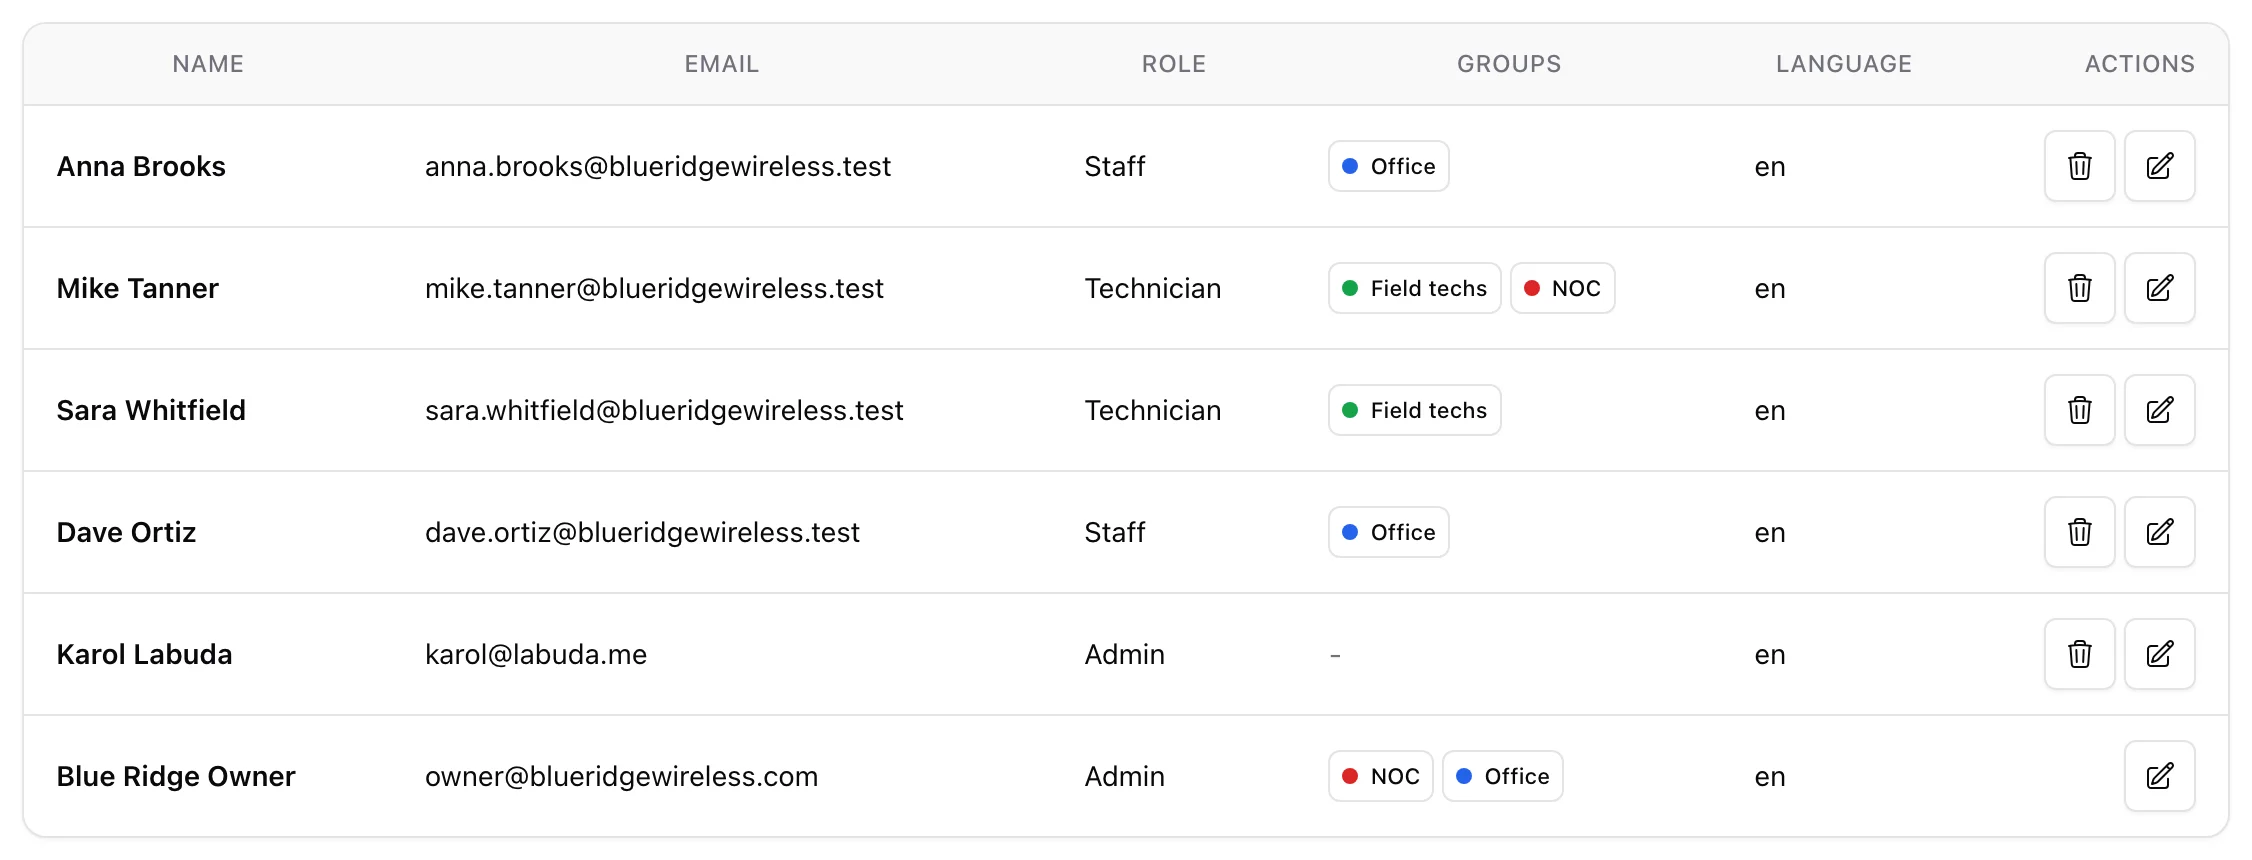Click Karol Labuda's Admin role cell
This screenshot has height=860, width=2252.
(x=1125, y=654)
